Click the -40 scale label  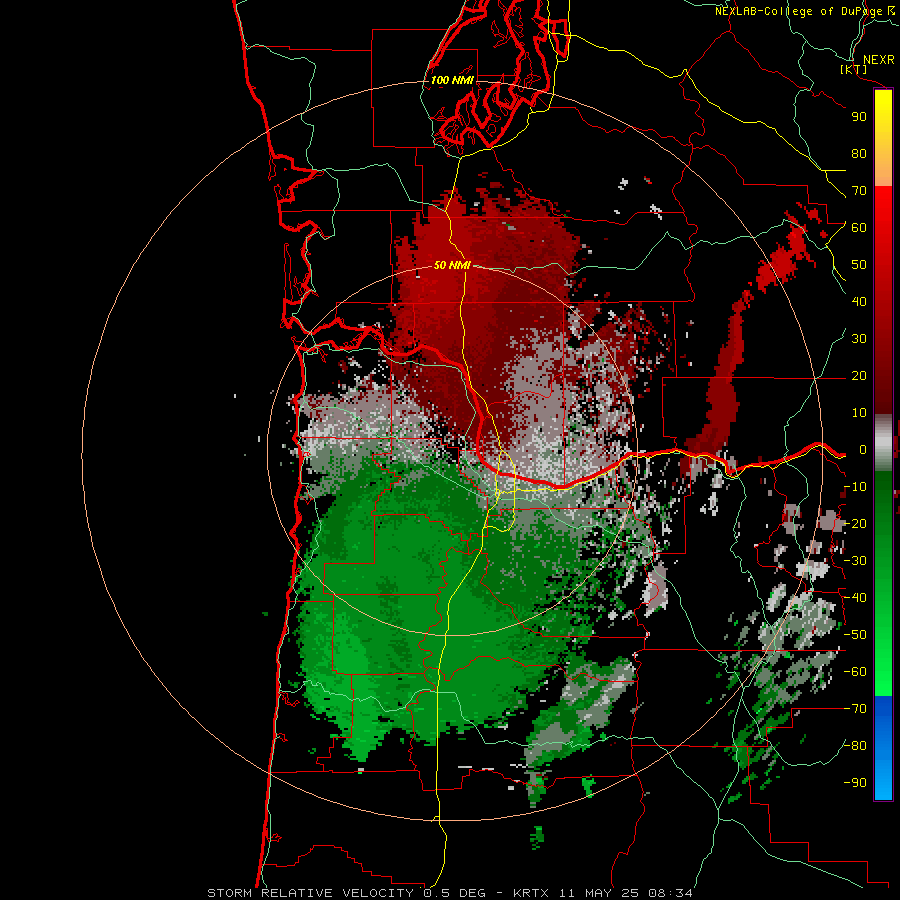pyautogui.click(x=855, y=598)
